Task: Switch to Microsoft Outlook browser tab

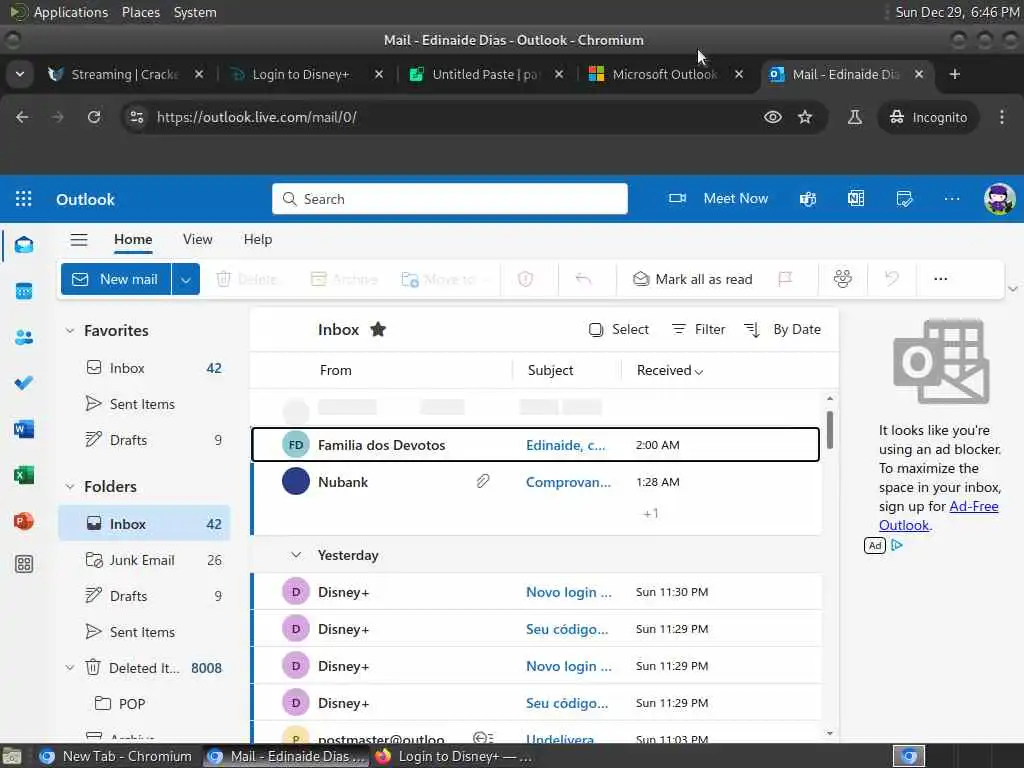Action: click(667, 74)
